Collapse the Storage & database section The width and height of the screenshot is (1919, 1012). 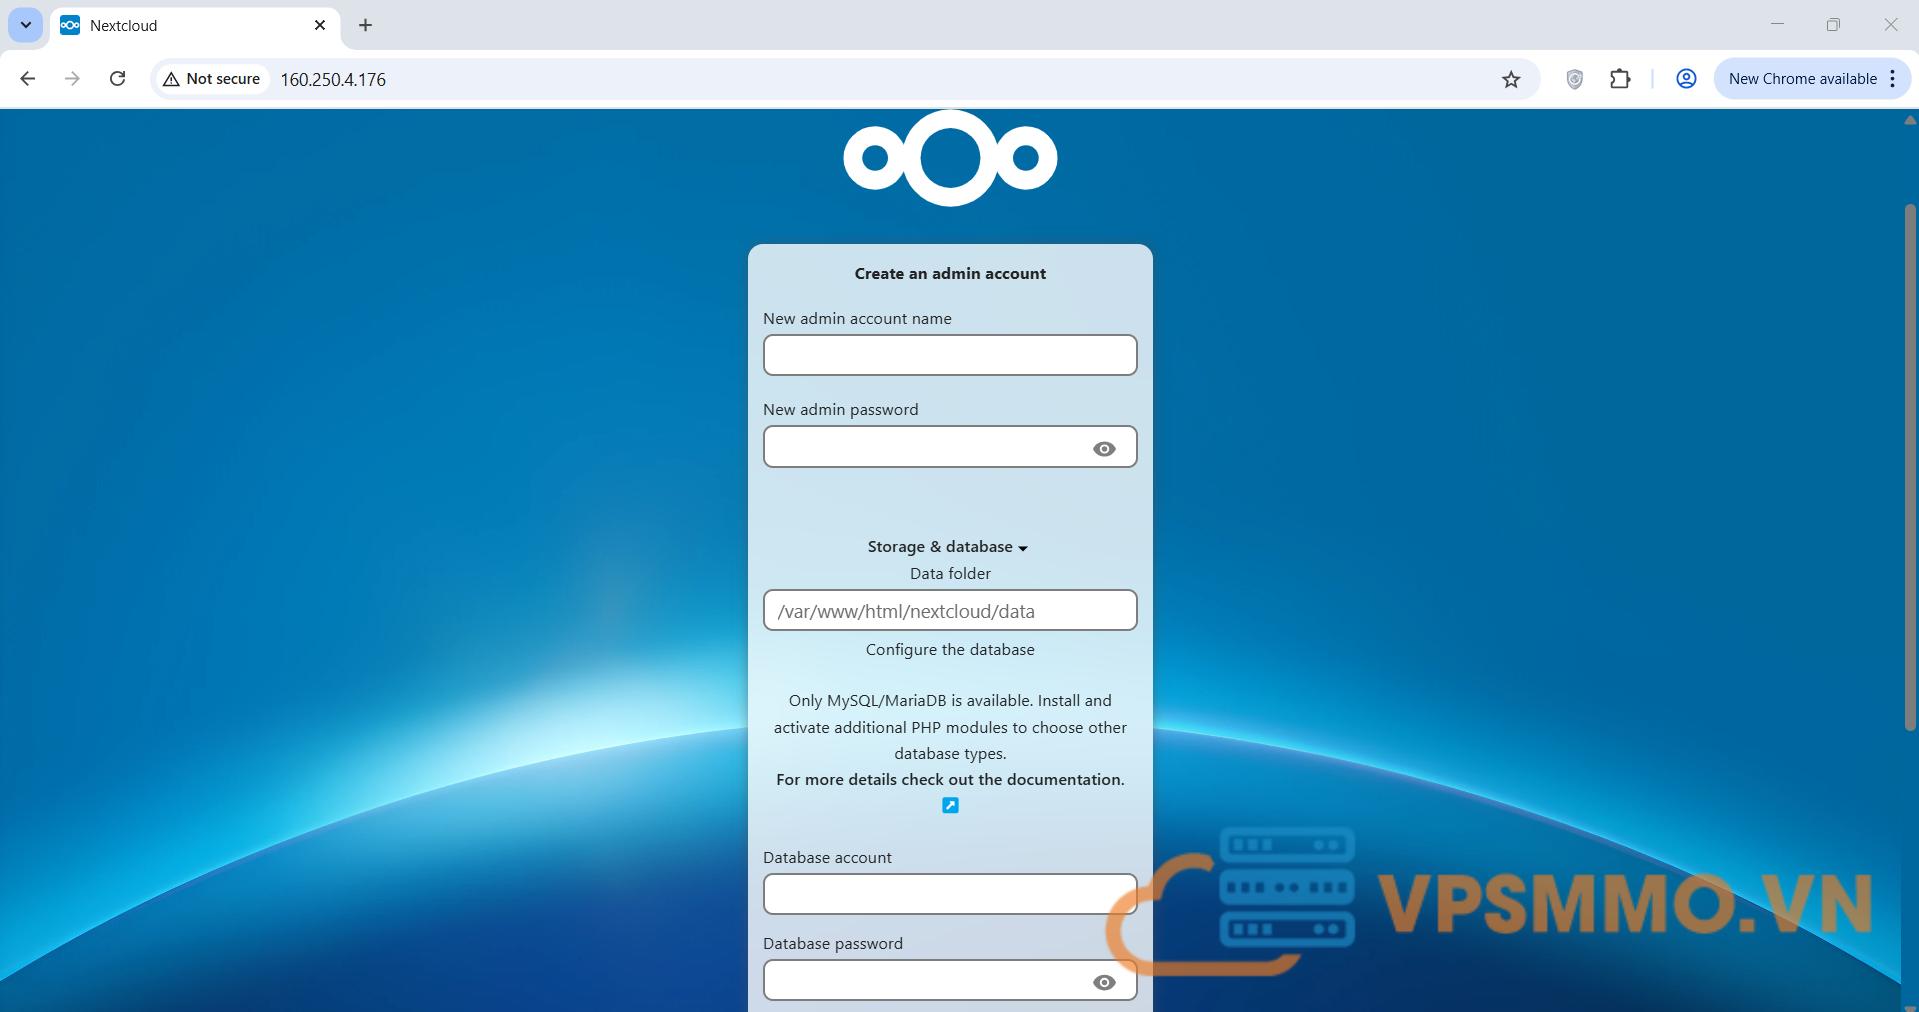[947, 547]
